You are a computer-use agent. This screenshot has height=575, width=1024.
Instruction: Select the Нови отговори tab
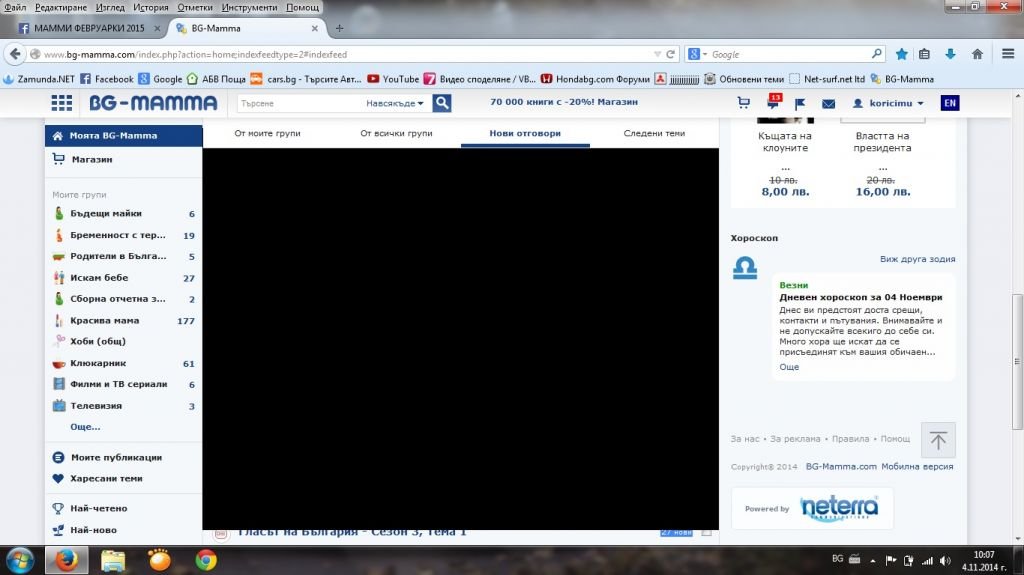pos(525,133)
